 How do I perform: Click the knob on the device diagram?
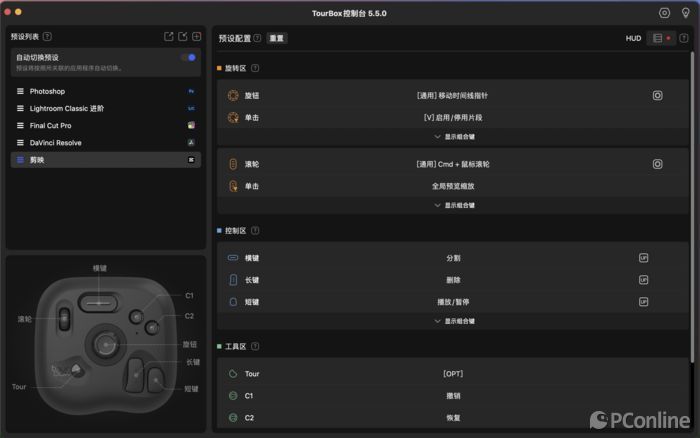tap(105, 344)
